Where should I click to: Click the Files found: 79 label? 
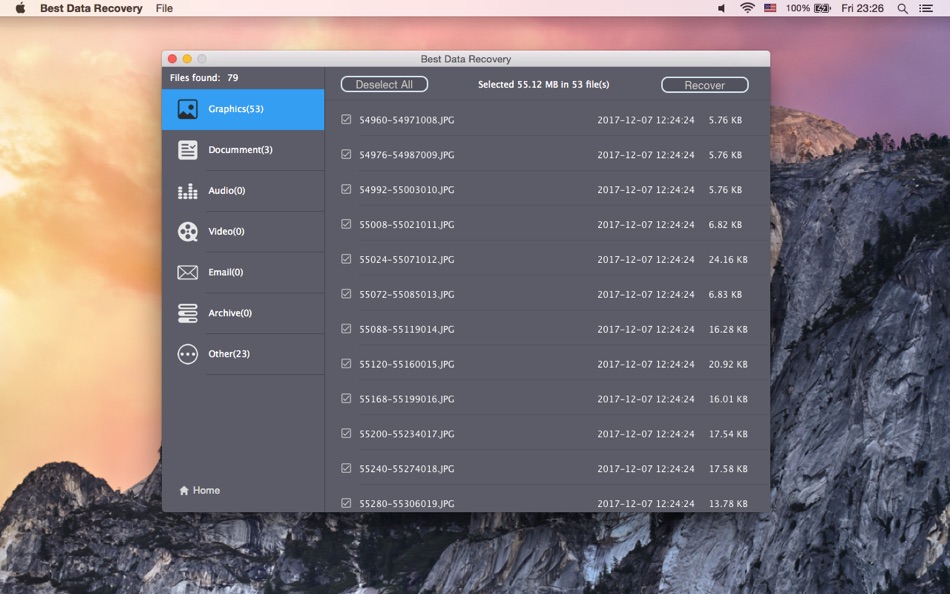[204, 78]
